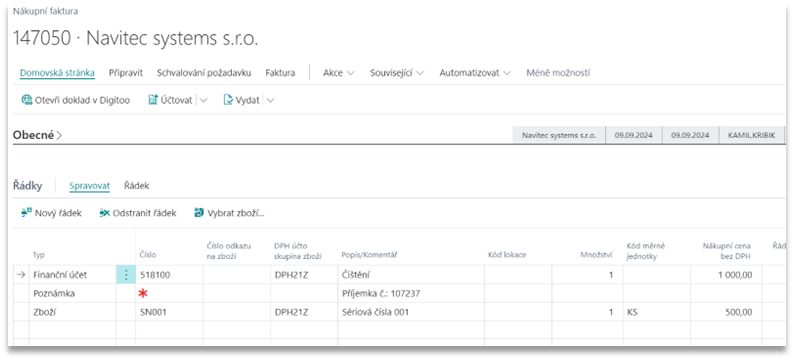This screenshot has height=360, width=794.
Task: Click the 1 000,00 price cell
Action: point(727,275)
